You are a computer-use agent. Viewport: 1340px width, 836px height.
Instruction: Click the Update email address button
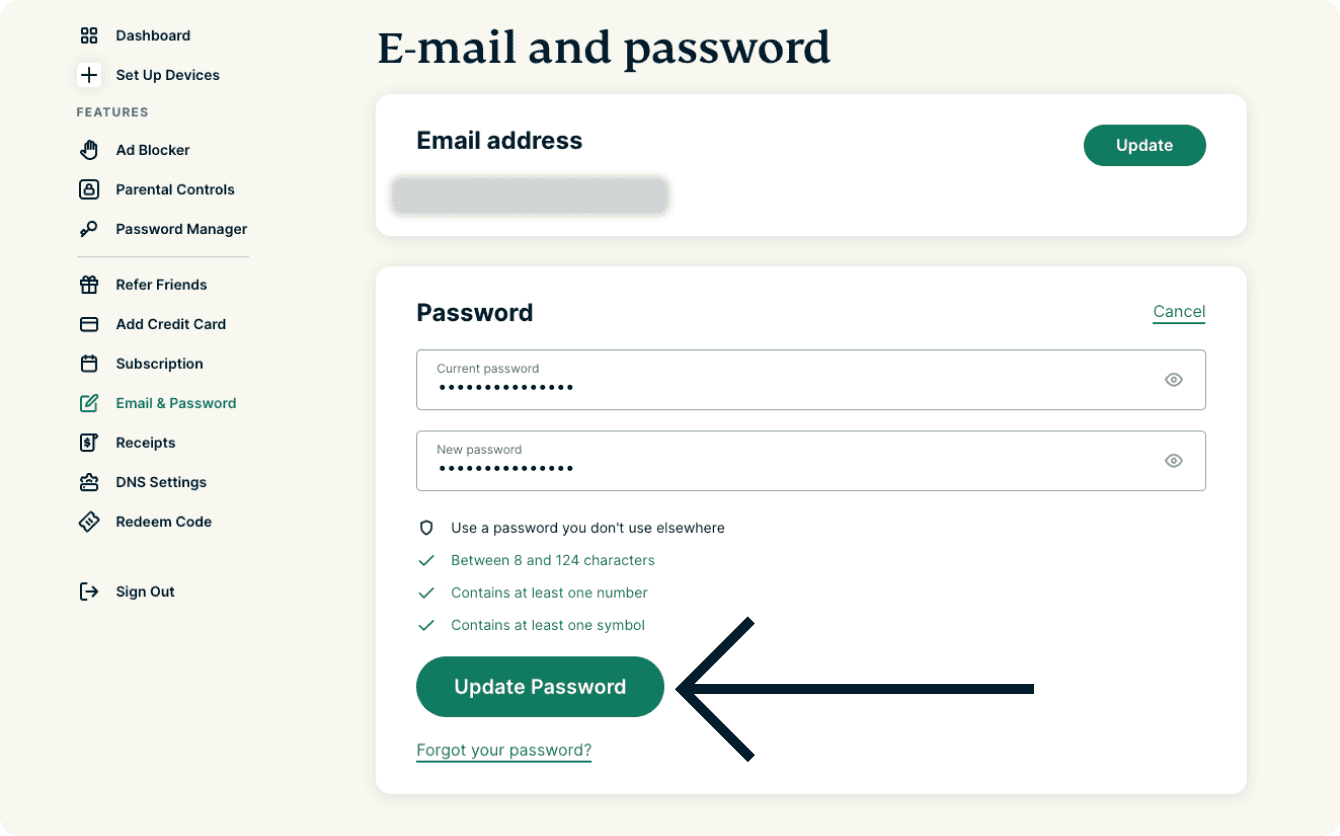1144,145
